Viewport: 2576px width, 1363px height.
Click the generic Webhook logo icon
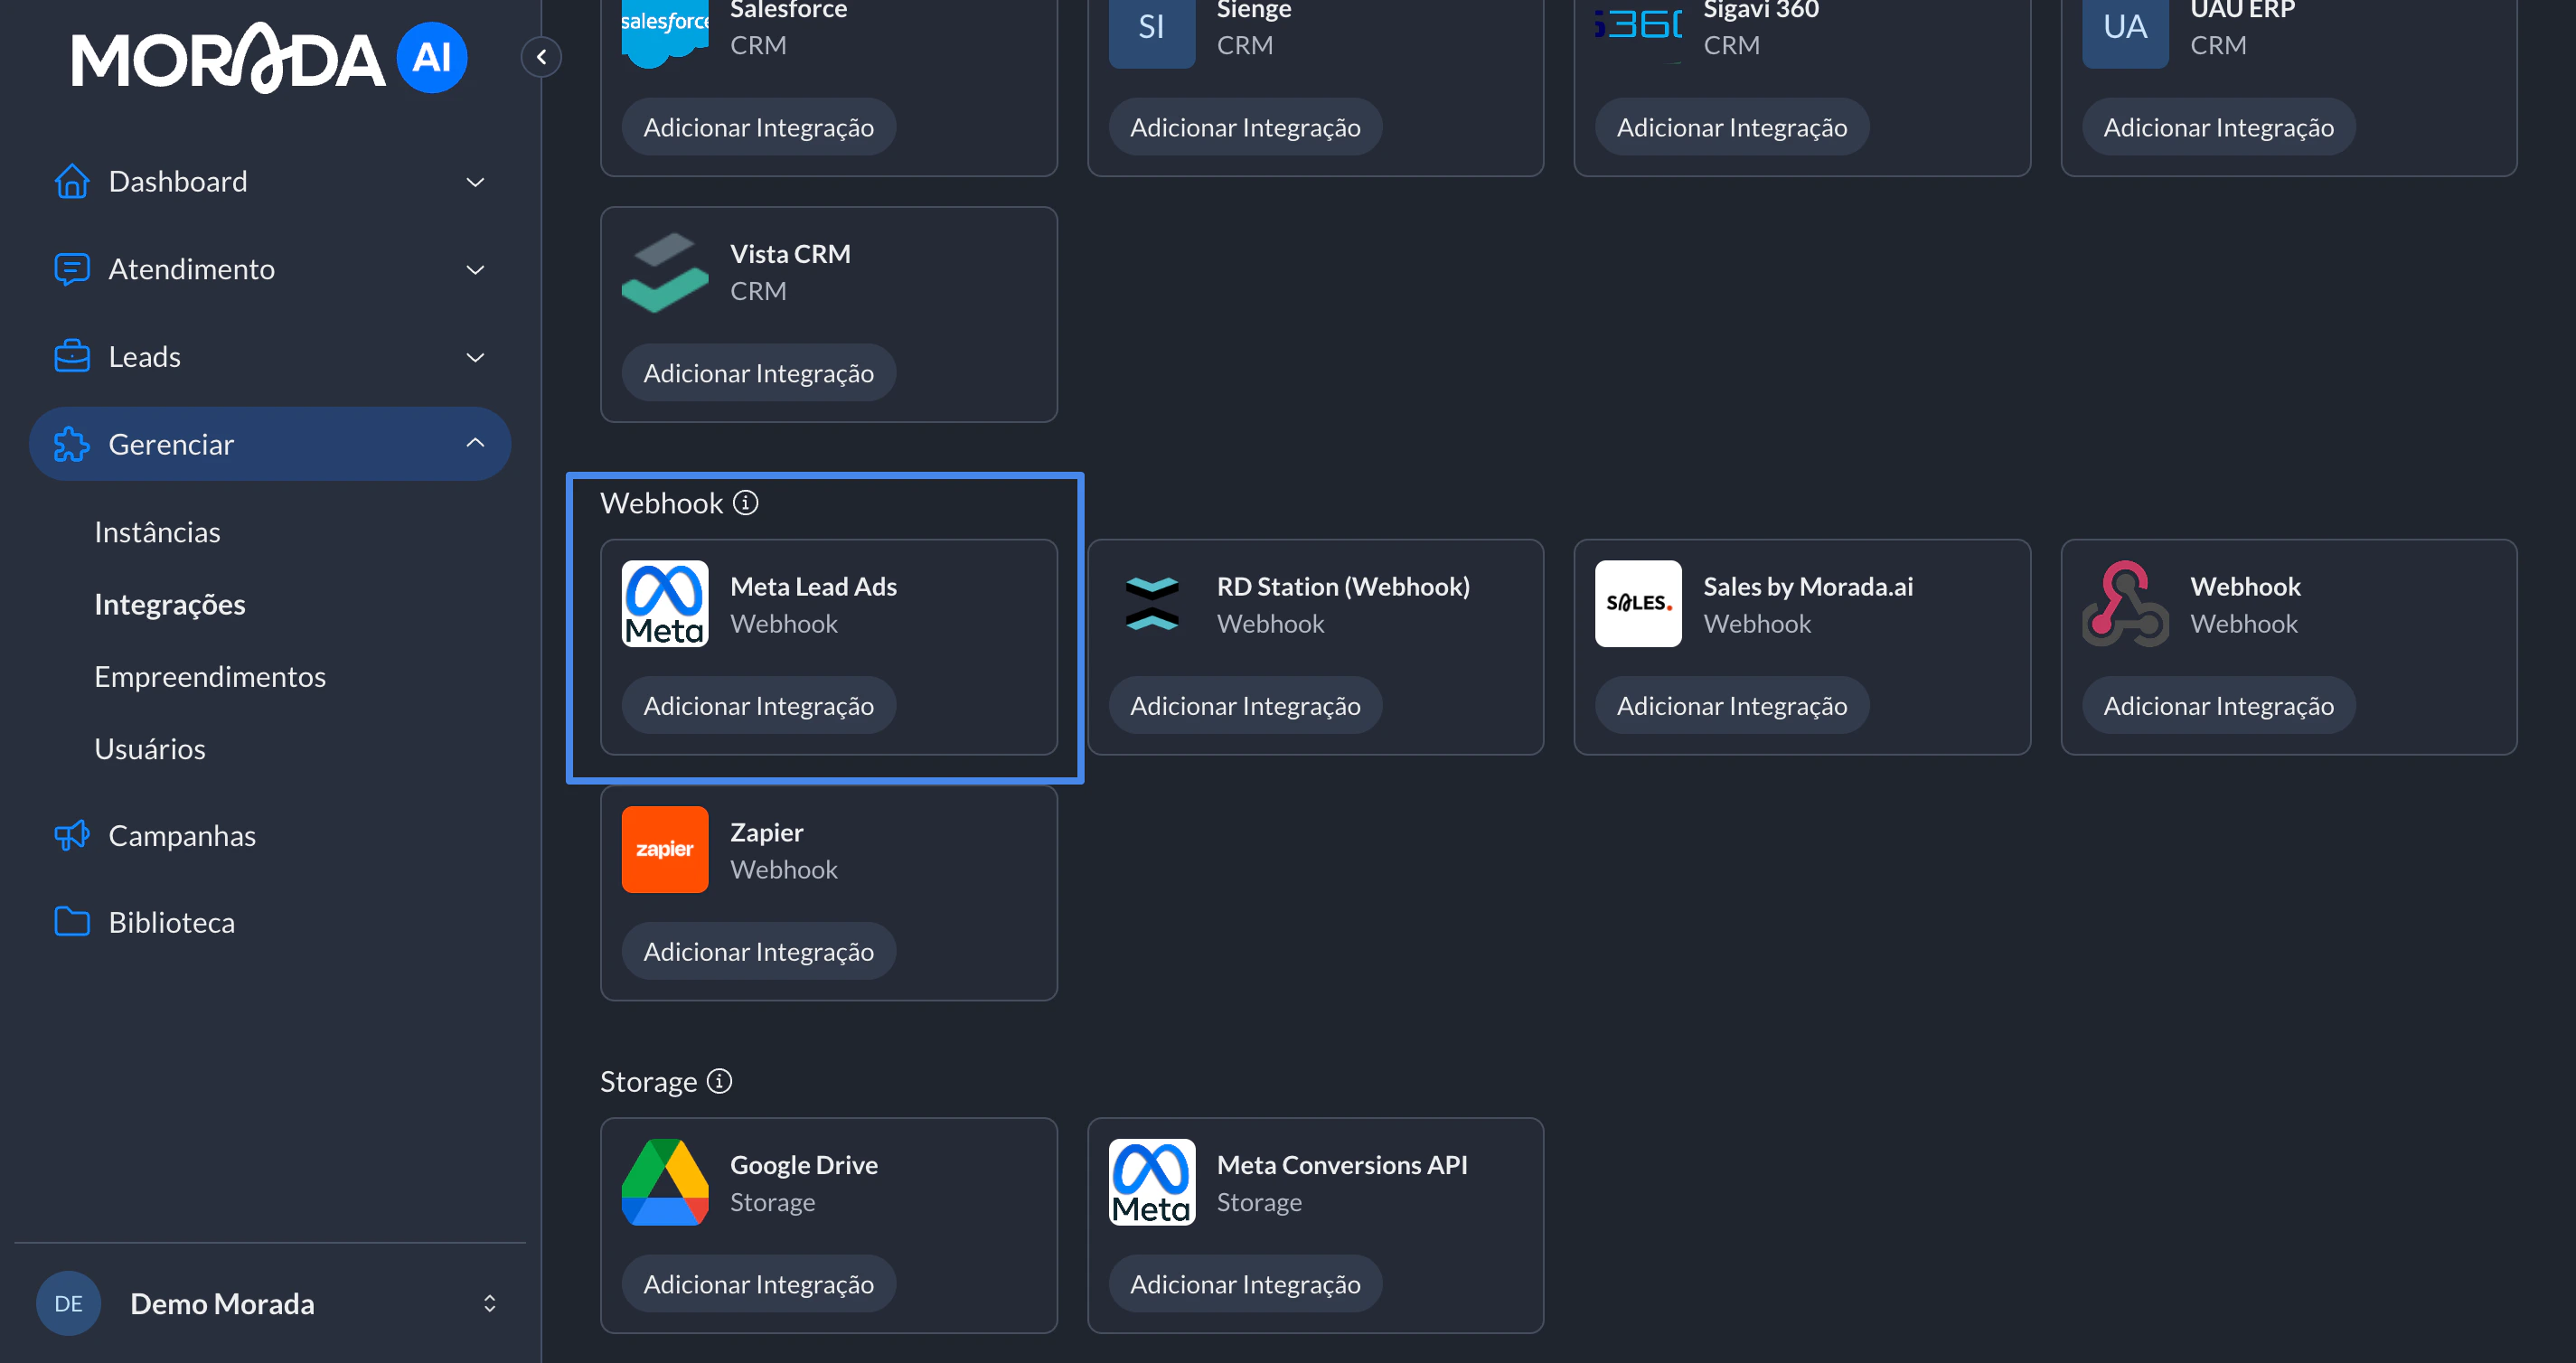point(2124,603)
